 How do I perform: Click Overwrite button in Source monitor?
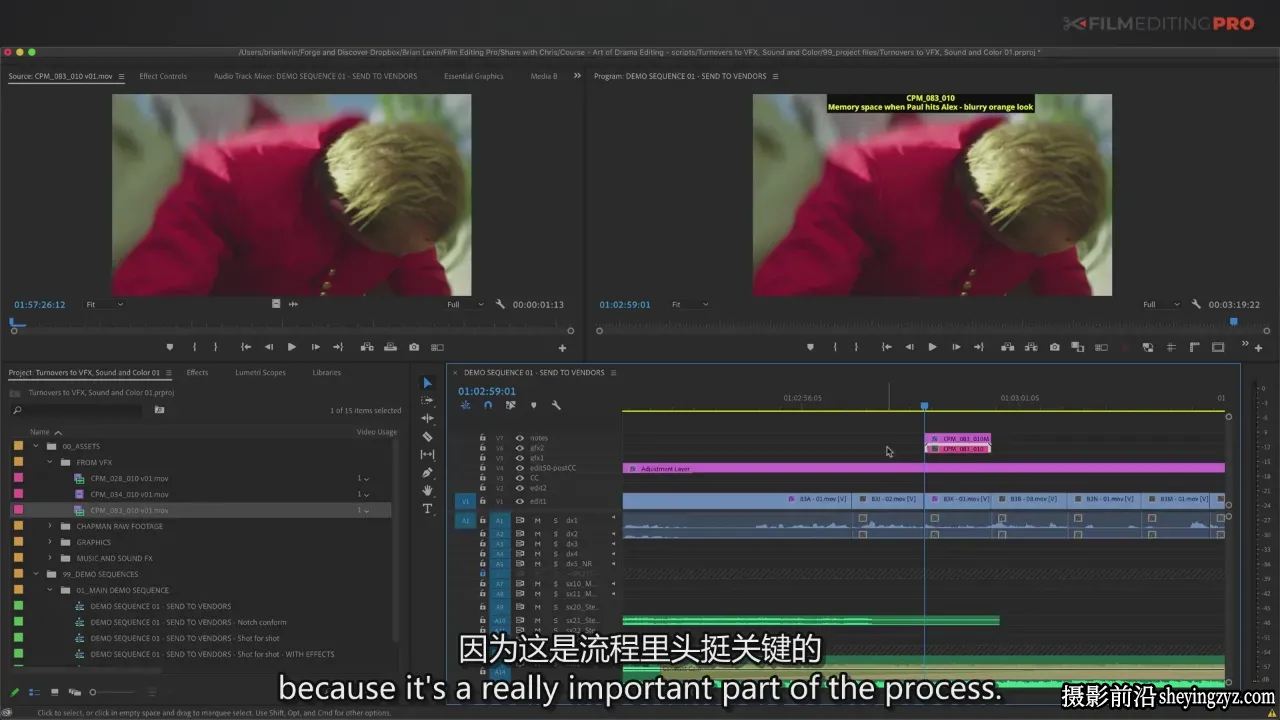tap(390, 347)
